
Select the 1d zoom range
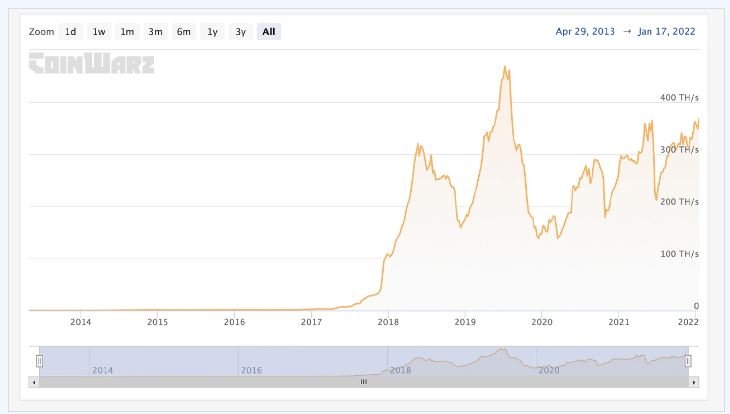70,32
